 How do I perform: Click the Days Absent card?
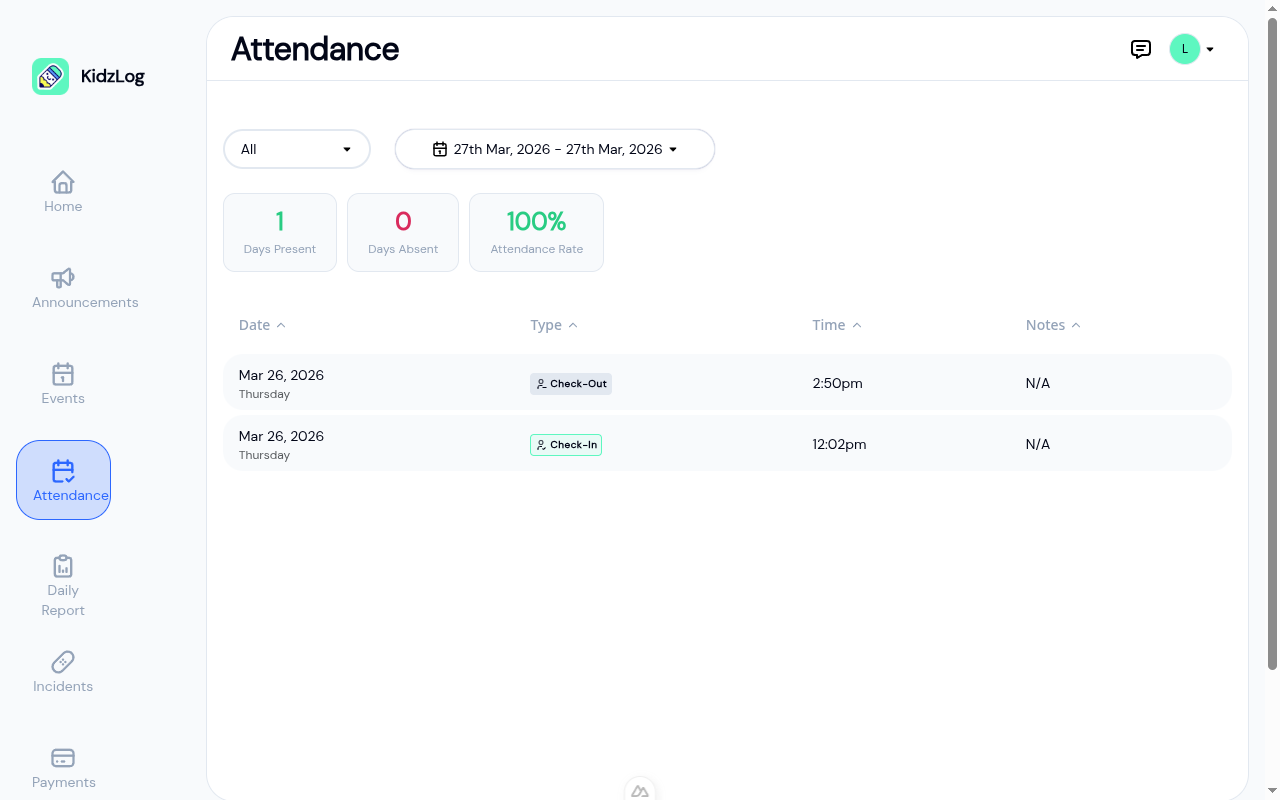pyautogui.click(x=403, y=232)
